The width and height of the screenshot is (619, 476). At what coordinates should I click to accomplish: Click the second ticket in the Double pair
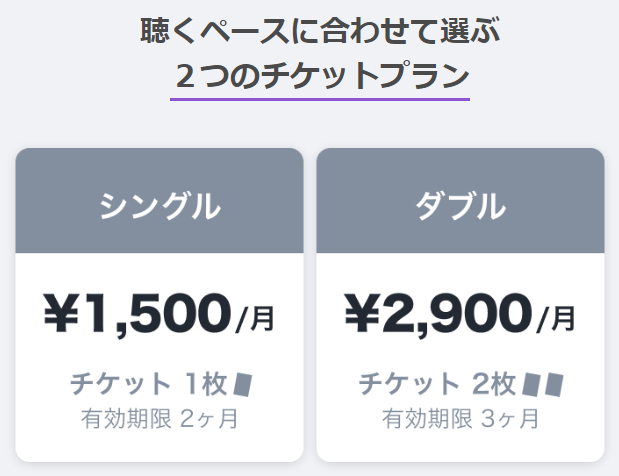(x=554, y=385)
